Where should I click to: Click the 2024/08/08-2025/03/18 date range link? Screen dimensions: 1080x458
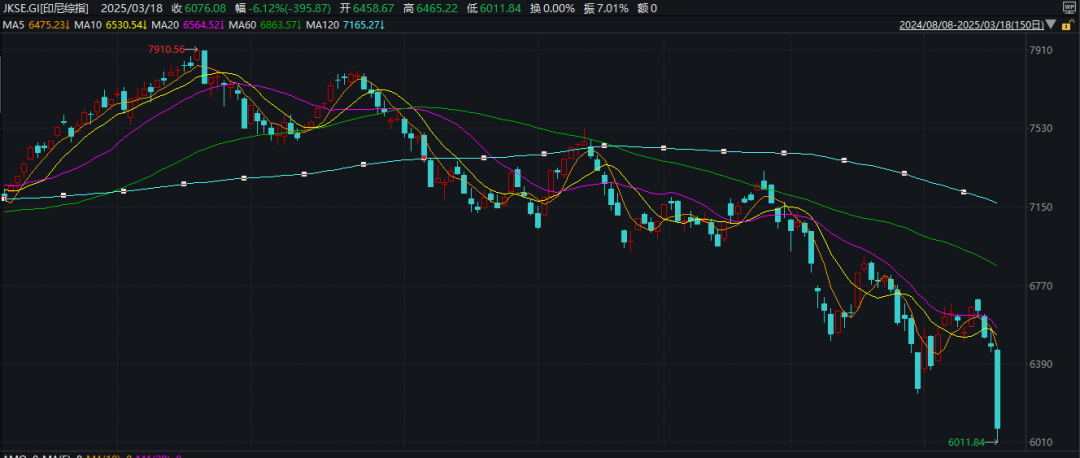[970, 22]
